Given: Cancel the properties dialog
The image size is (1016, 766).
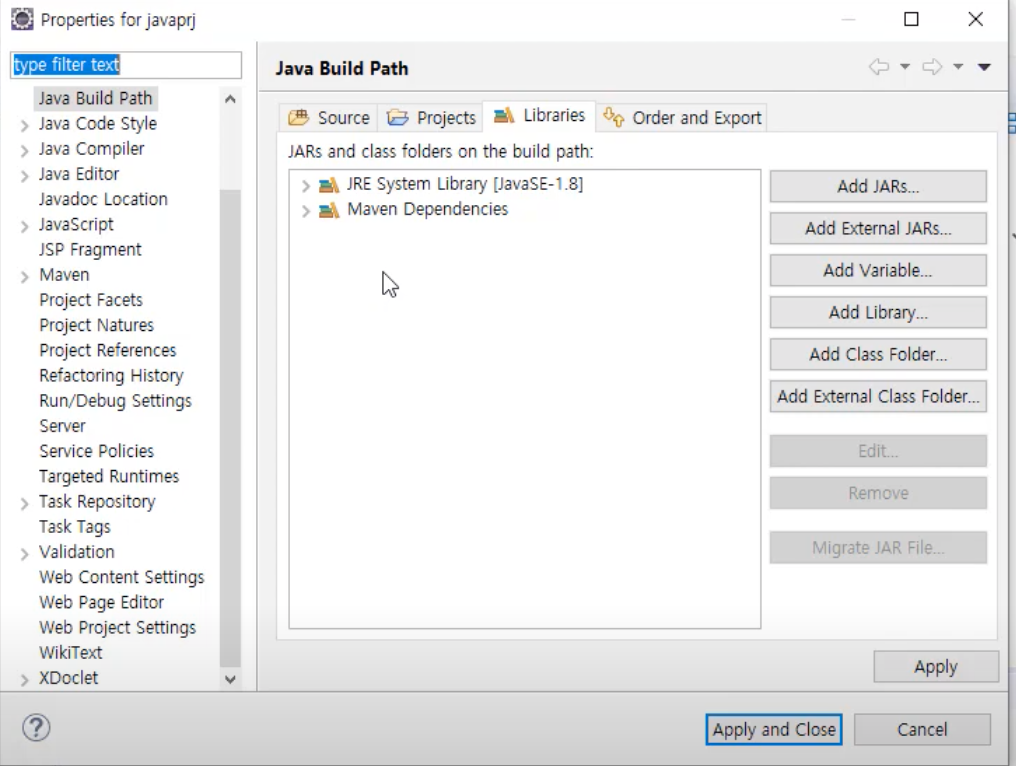Looking at the screenshot, I should coord(922,730).
